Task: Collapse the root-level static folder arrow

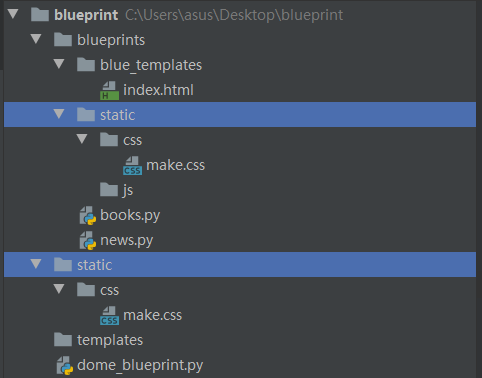Action: (36, 264)
